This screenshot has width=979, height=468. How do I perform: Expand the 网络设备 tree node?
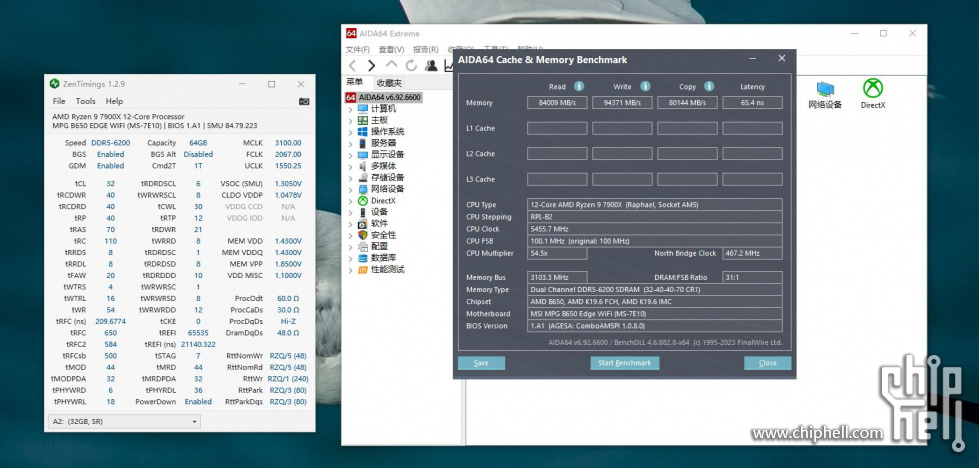tap(350, 189)
